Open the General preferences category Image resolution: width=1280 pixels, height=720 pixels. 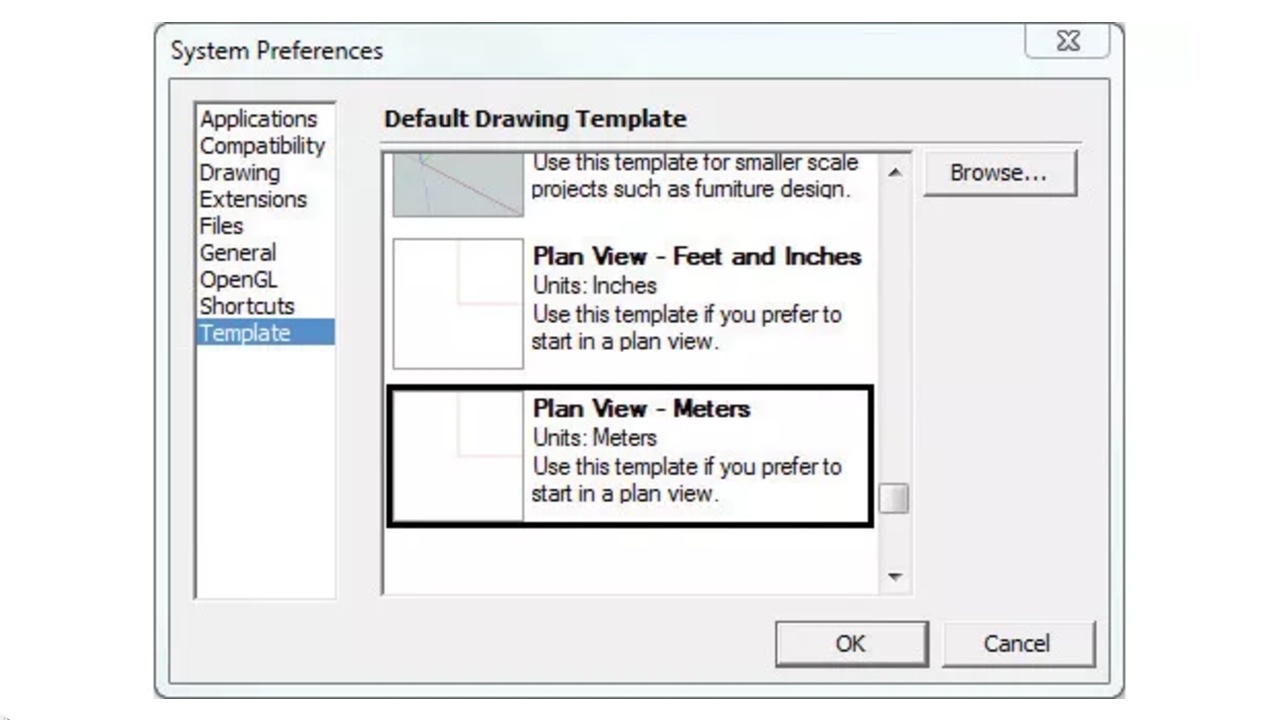[x=238, y=253]
